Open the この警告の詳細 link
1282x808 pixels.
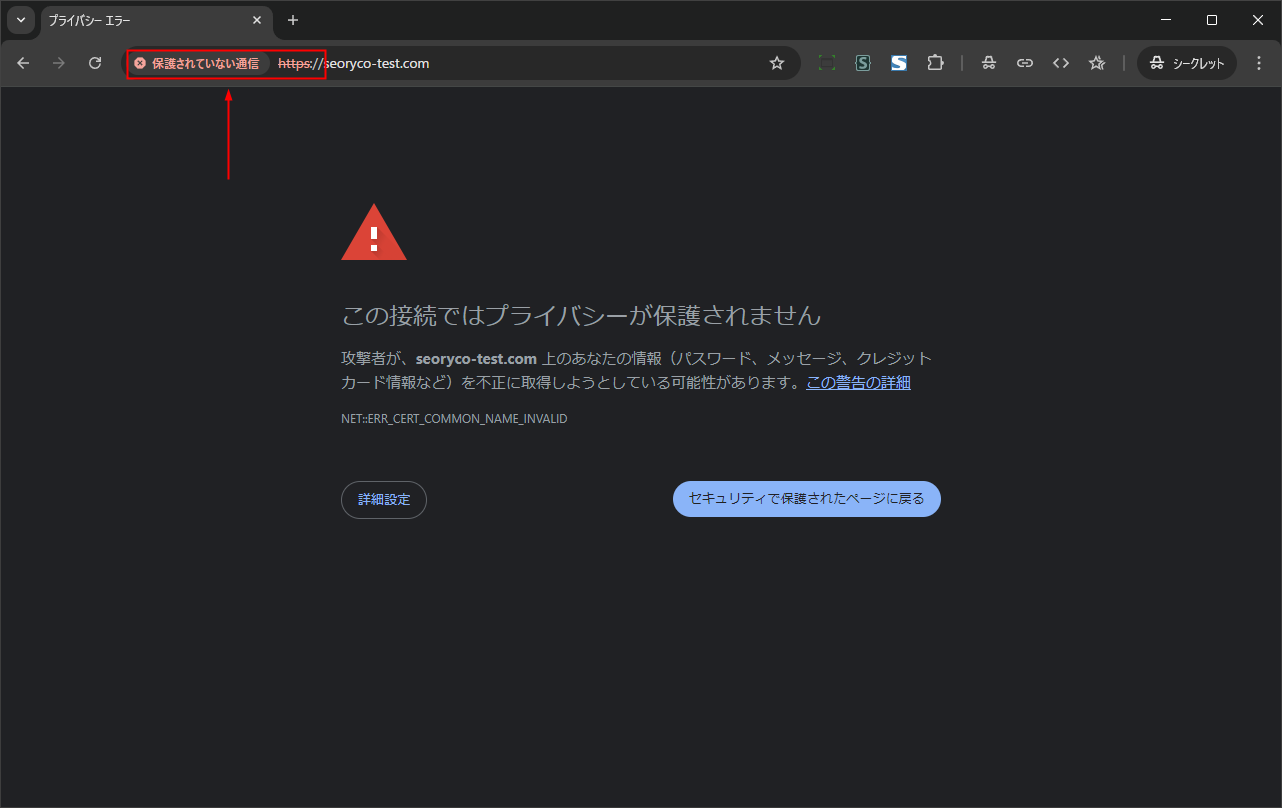click(857, 382)
